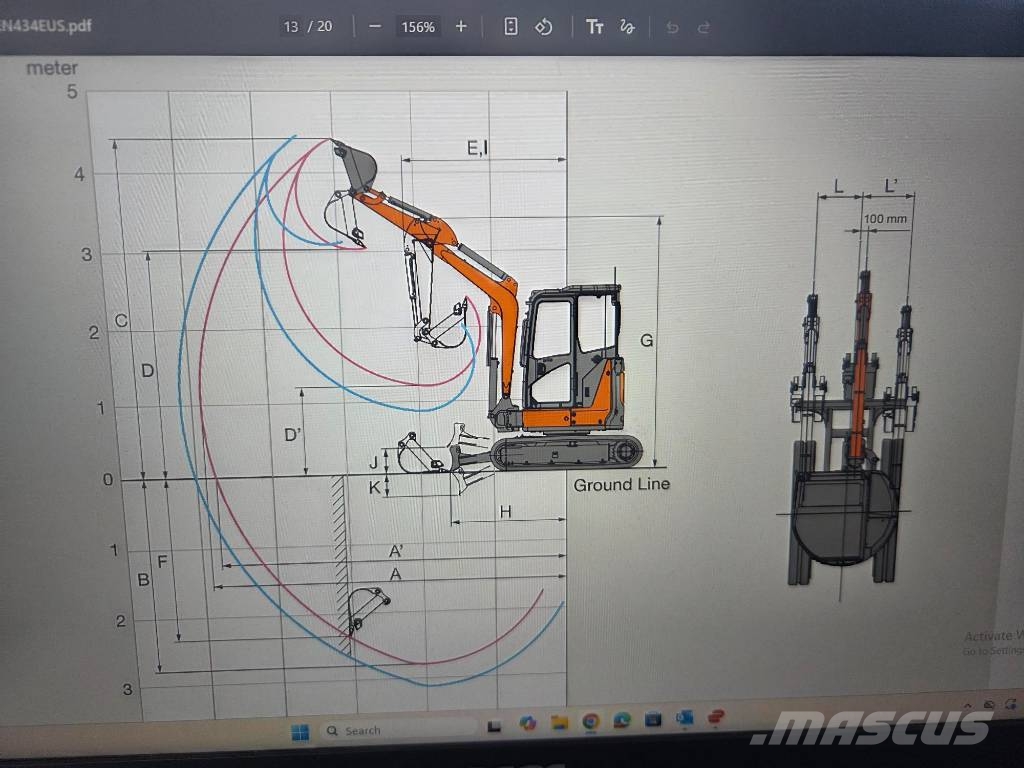Click the 'B' depth label

point(143,579)
